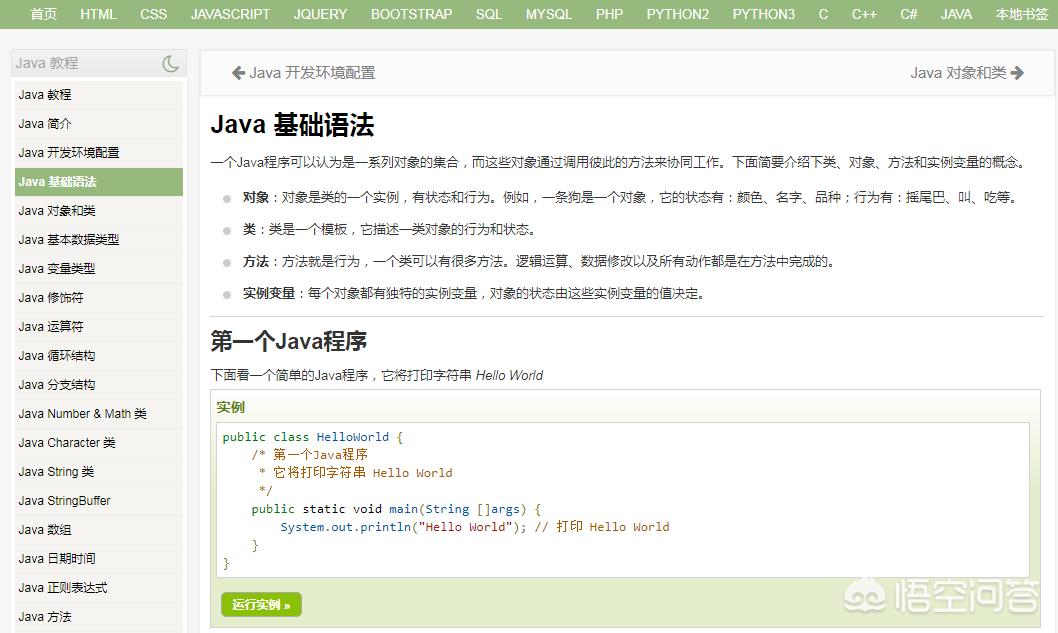Image resolution: width=1058 pixels, height=633 pixels.
Task: Select Java Number & Math 类 in sidebar
Action: (99, 414)
